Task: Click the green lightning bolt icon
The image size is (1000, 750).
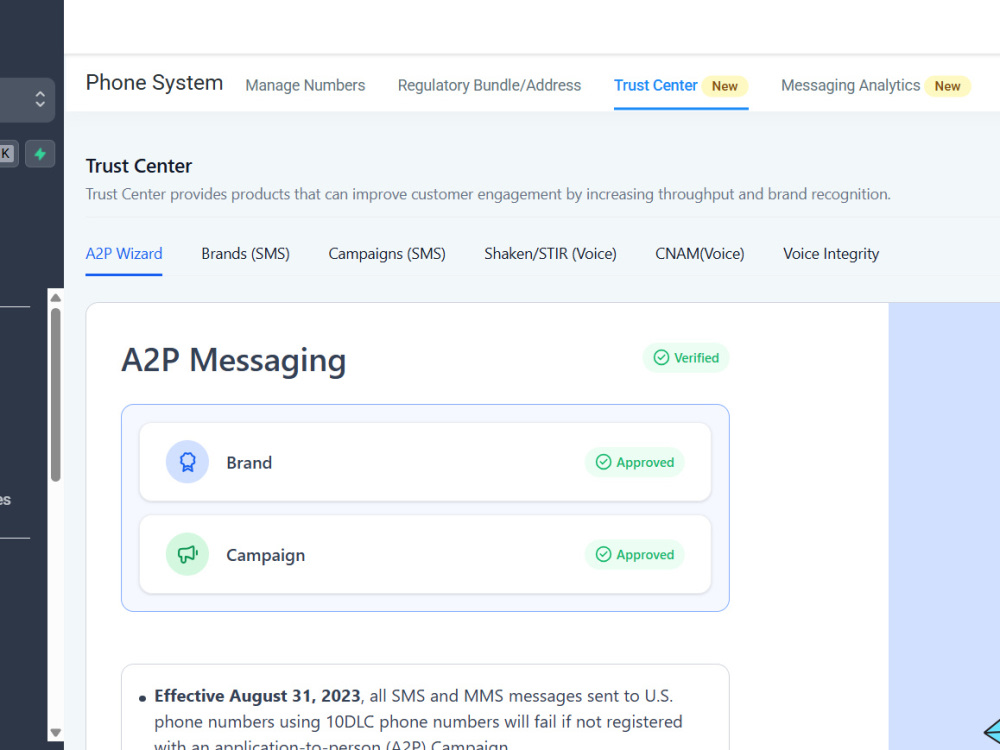Action: click(x=40, y=154)
